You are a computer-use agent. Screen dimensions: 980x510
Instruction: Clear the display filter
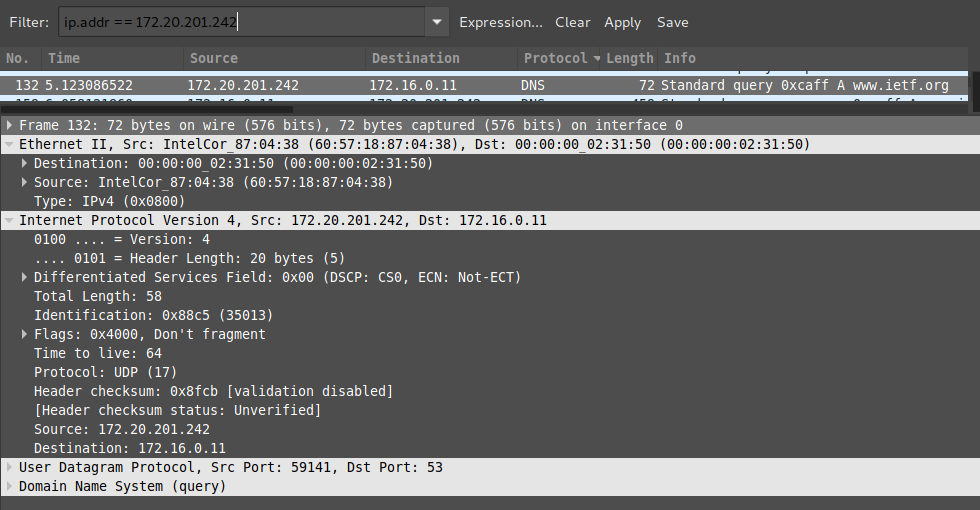(x=572, y=22)
